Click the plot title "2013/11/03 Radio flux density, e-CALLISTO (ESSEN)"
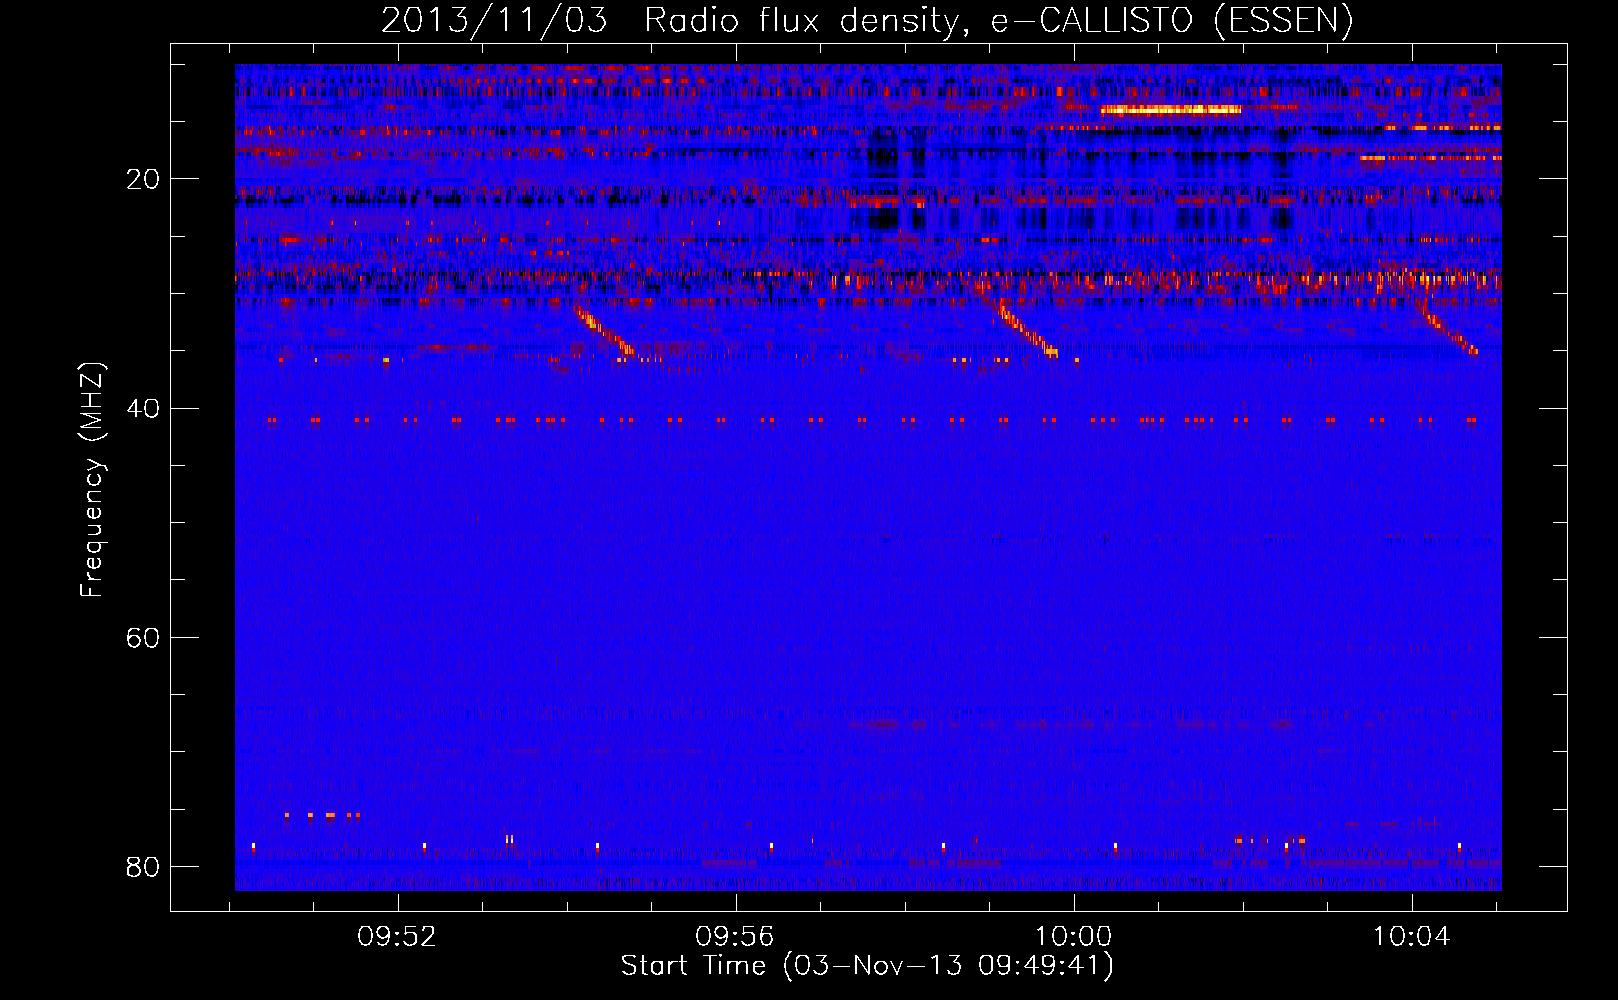Screen dimensions: 1618x1000 867,20
